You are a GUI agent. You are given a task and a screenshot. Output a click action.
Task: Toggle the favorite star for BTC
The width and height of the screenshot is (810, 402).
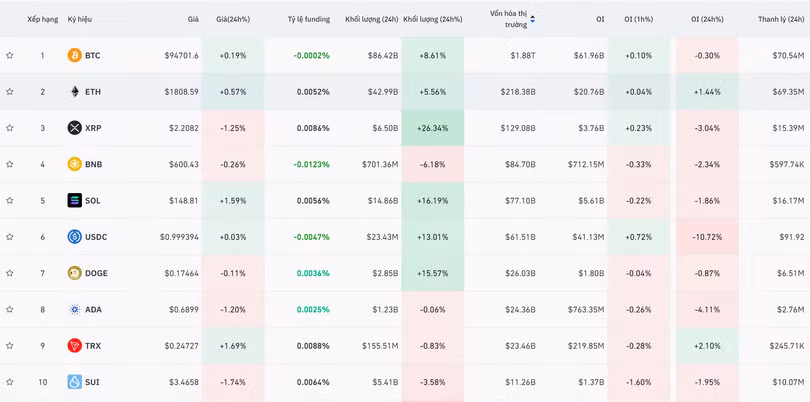click(x=10, y=55)
